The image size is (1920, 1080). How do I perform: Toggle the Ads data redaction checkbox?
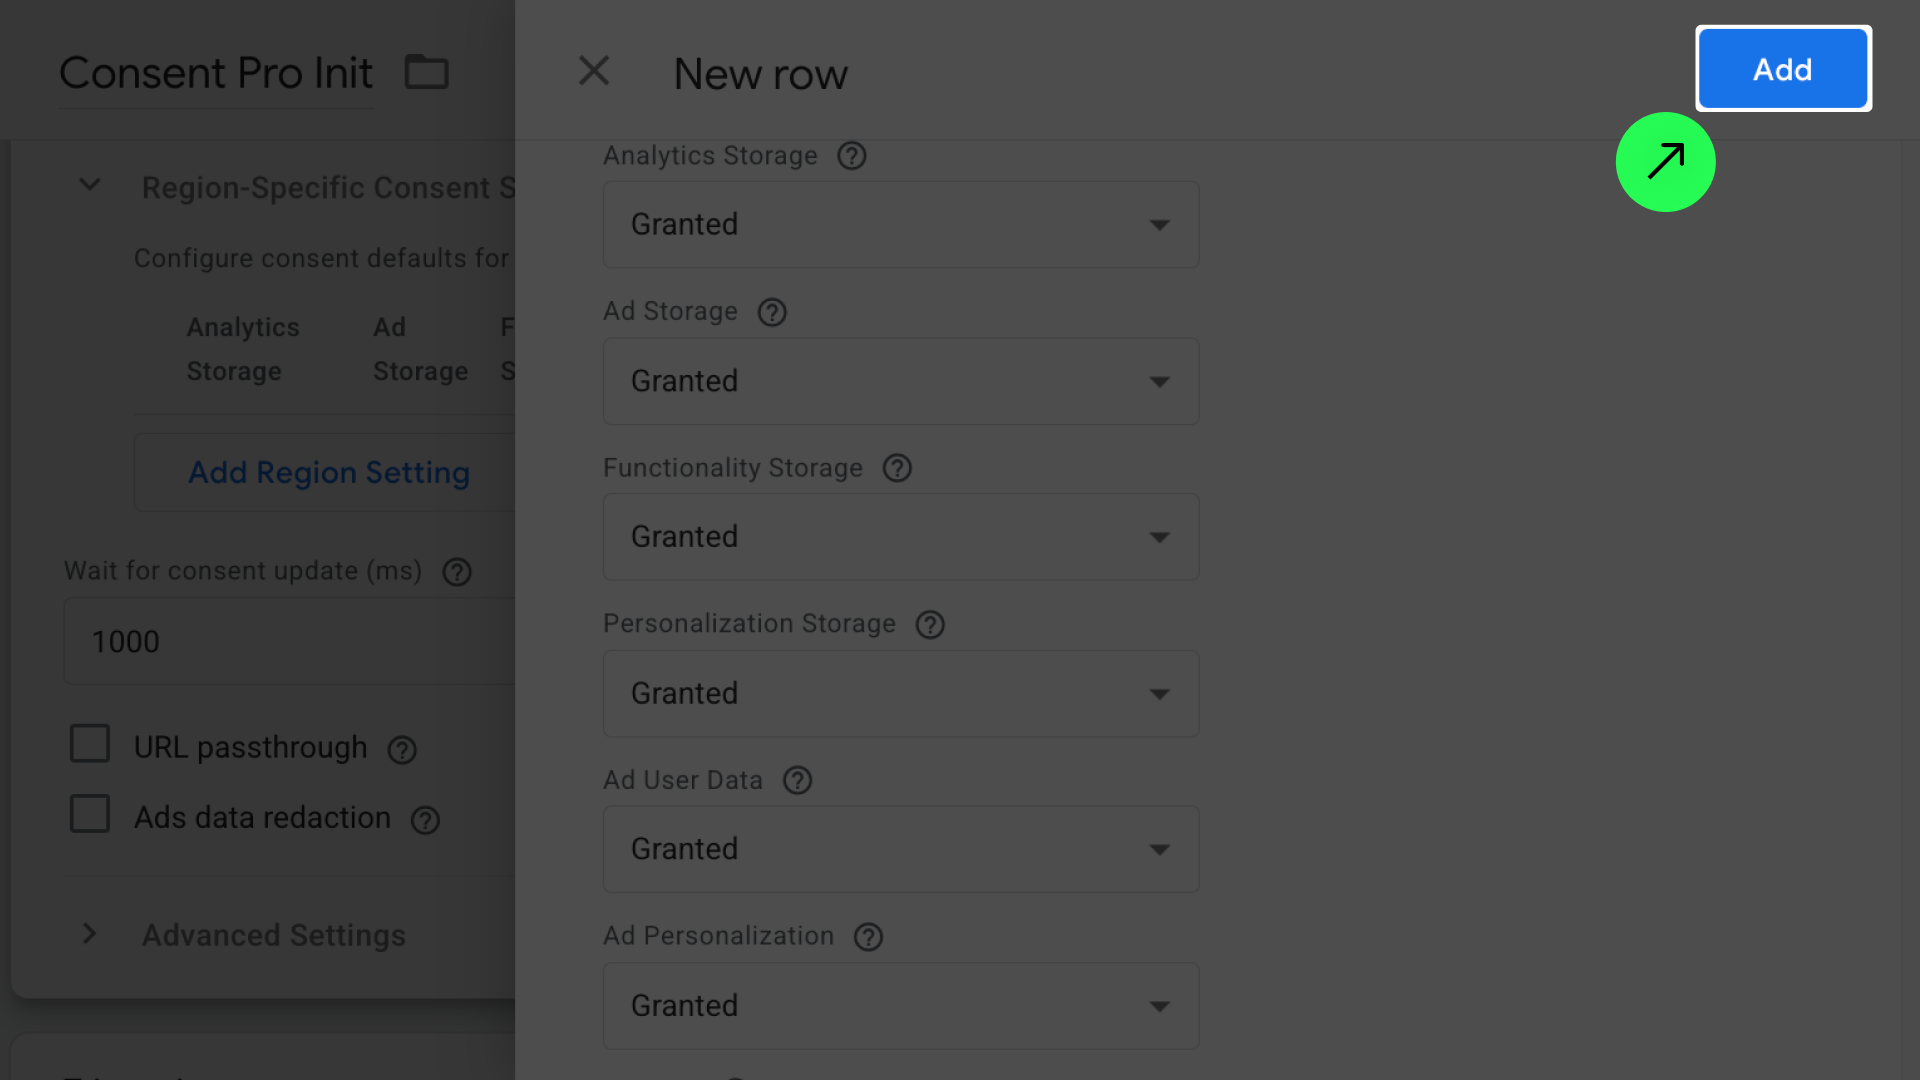[90, 814]
